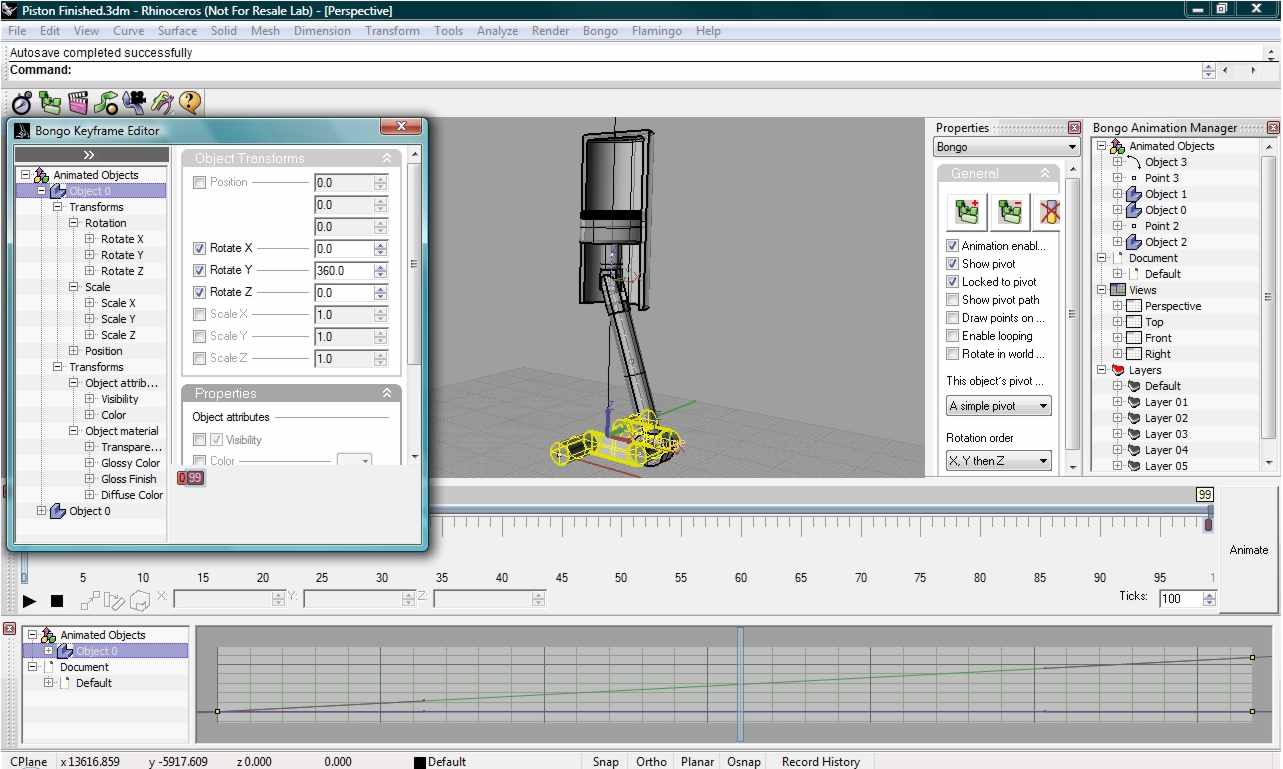Viewport: 1283px width, 769px height.
Task: Uncheck the Rotate Y checkbox
Action: [200, 270]
